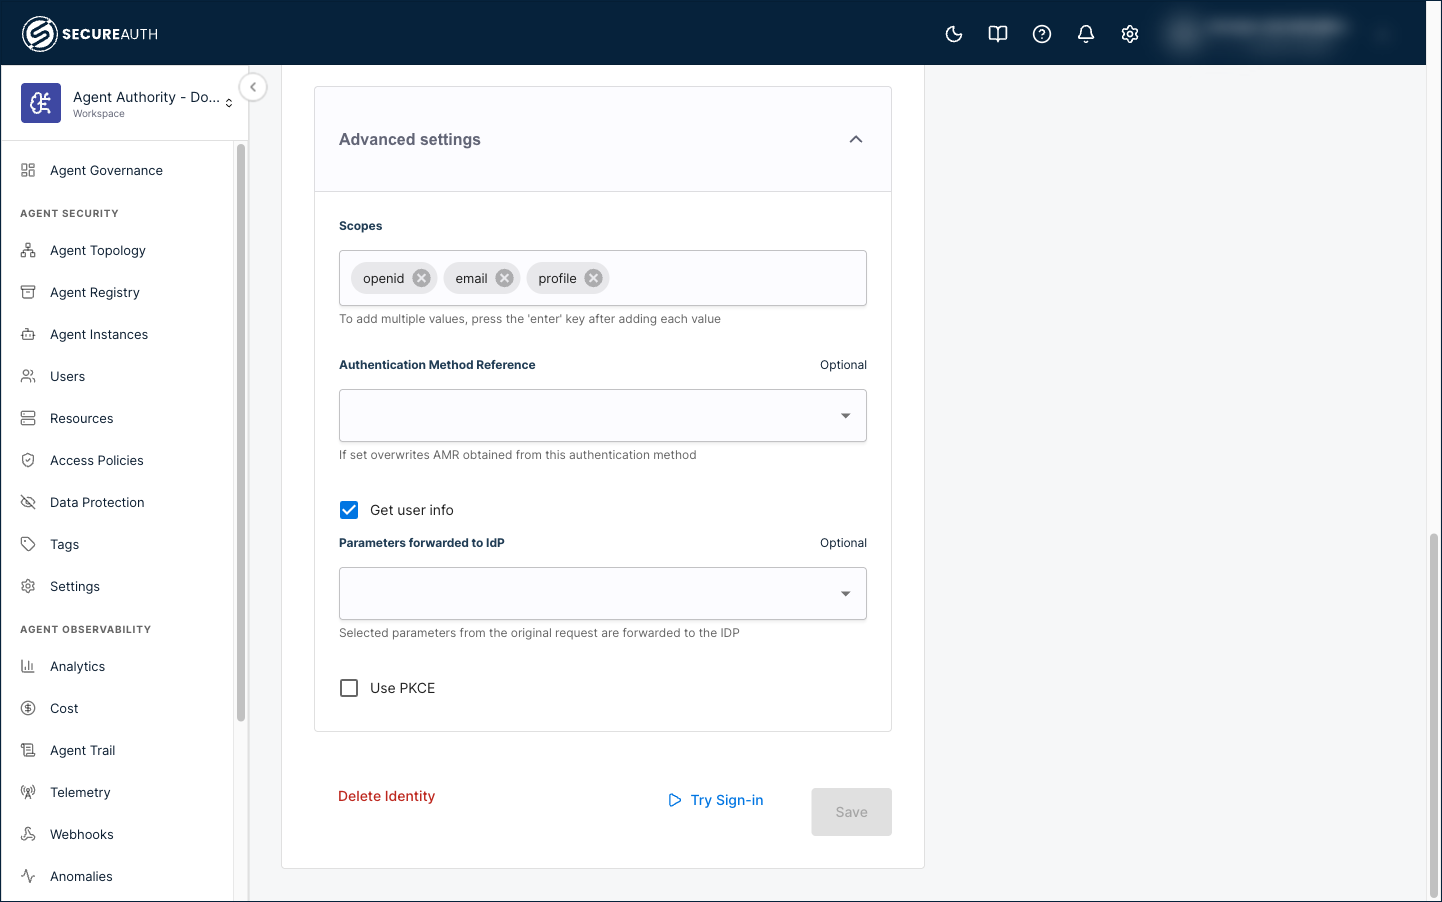Screen dimensions: 1442x902
Task: Remove the openid scope chip
Action: click(422, 278)
